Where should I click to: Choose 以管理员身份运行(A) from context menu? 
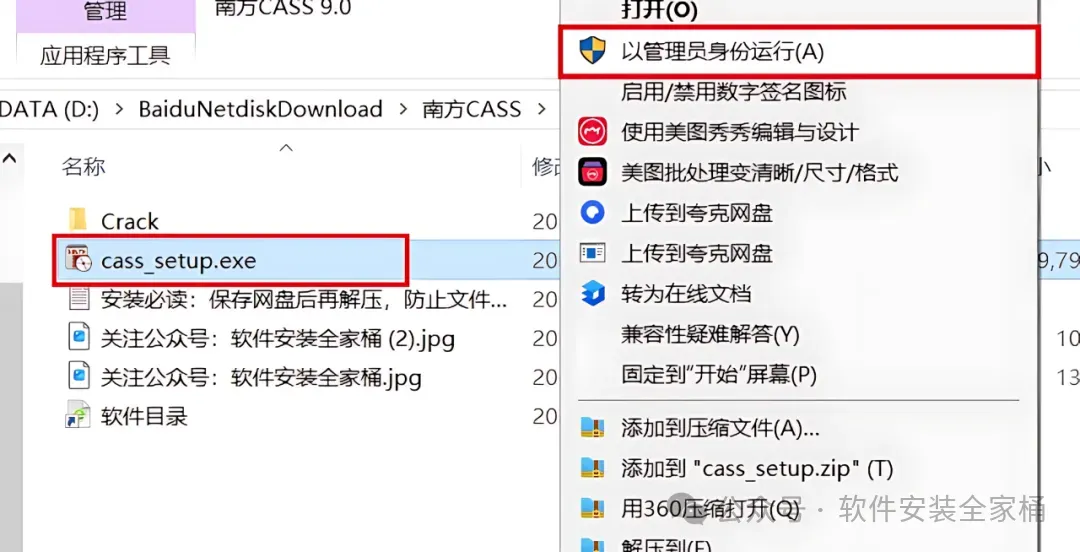click(x=723, y=52)
